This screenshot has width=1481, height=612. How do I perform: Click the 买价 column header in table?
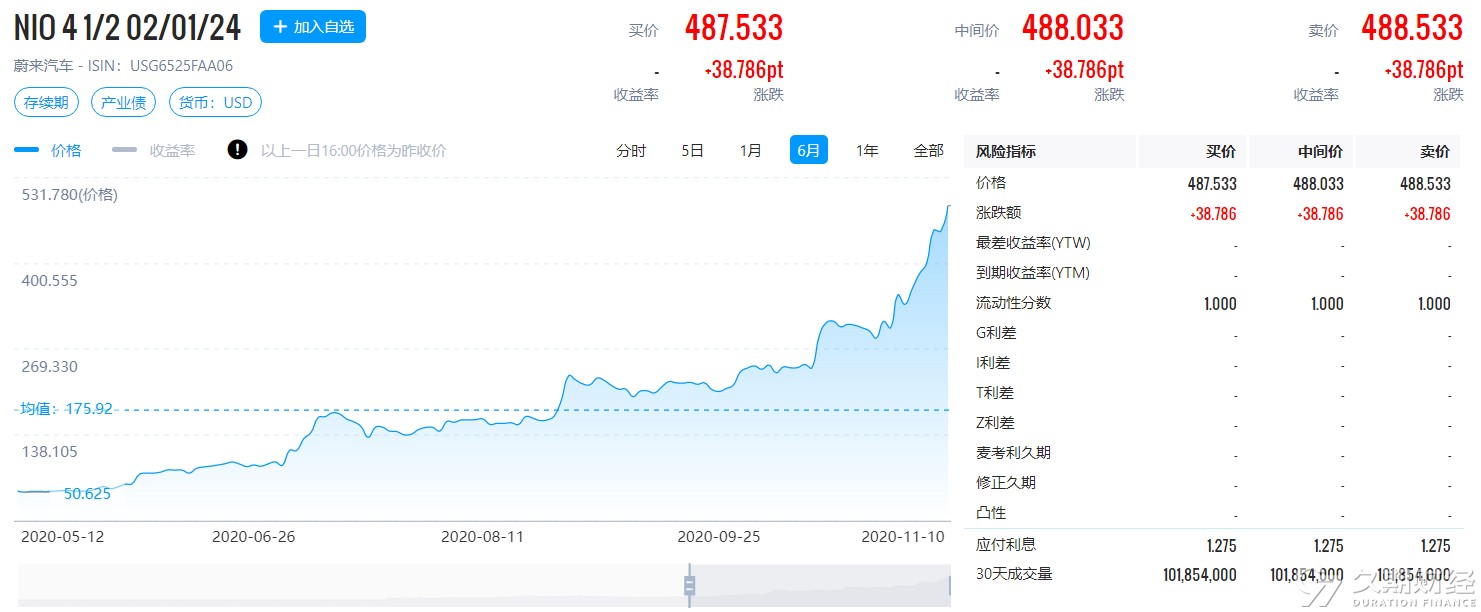[1221, 152]
